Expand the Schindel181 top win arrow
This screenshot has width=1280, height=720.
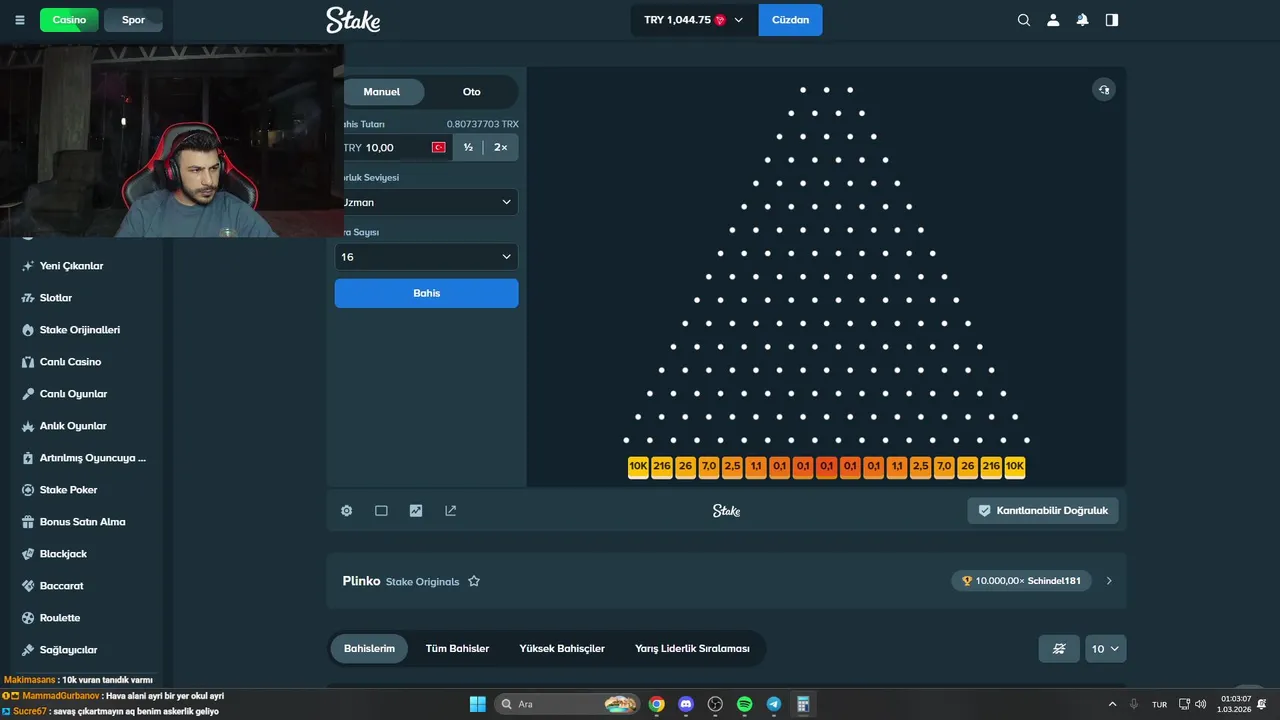pos(1109,581)
